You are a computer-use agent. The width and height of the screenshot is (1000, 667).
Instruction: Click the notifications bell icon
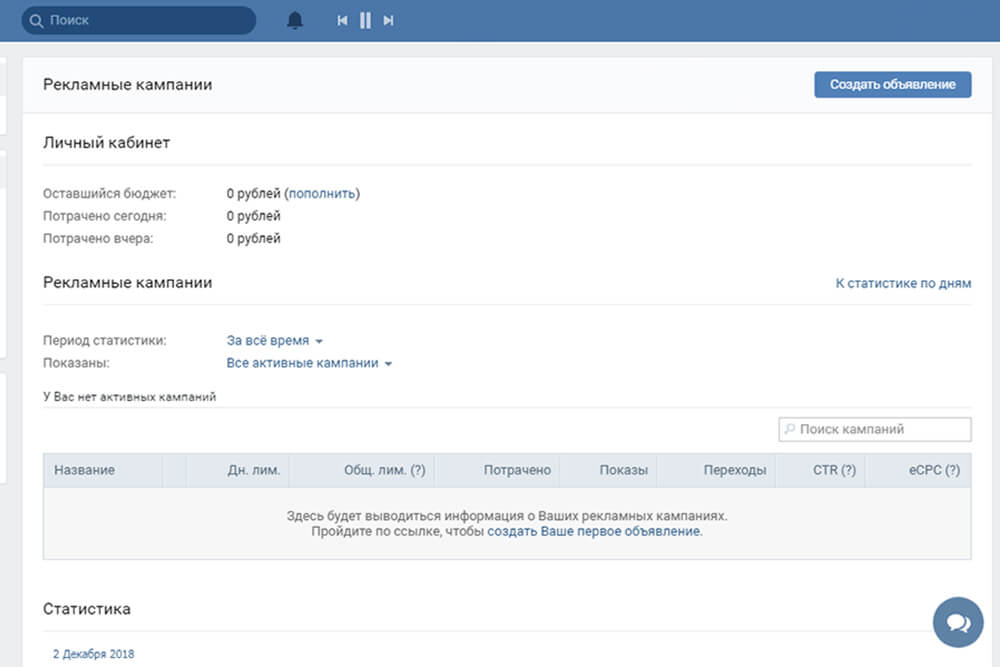click(x=295, y=20)
